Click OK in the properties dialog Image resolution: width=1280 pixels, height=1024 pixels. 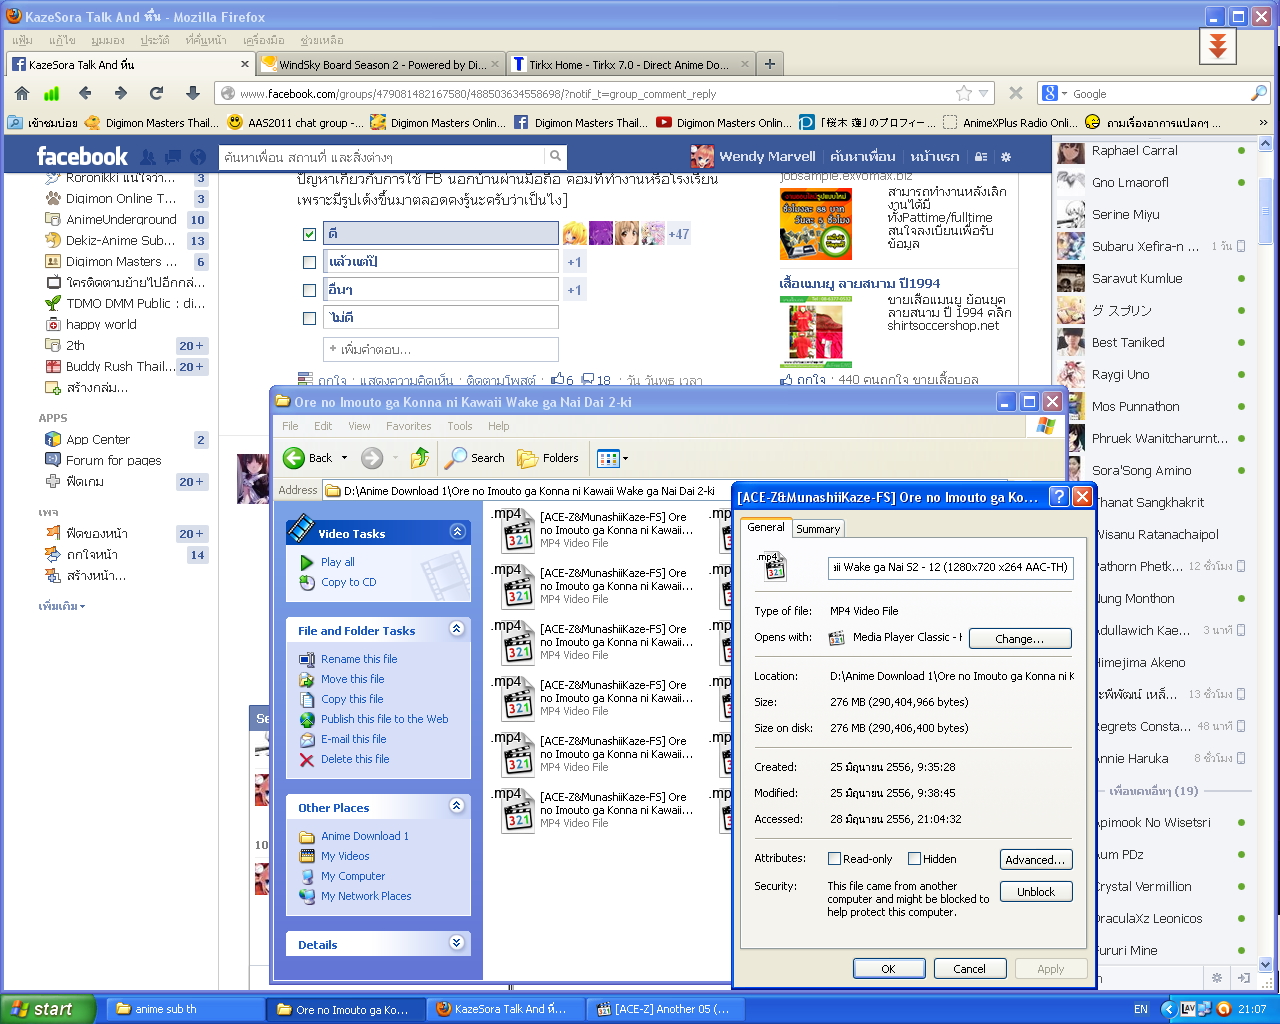(x=888, y=968)
